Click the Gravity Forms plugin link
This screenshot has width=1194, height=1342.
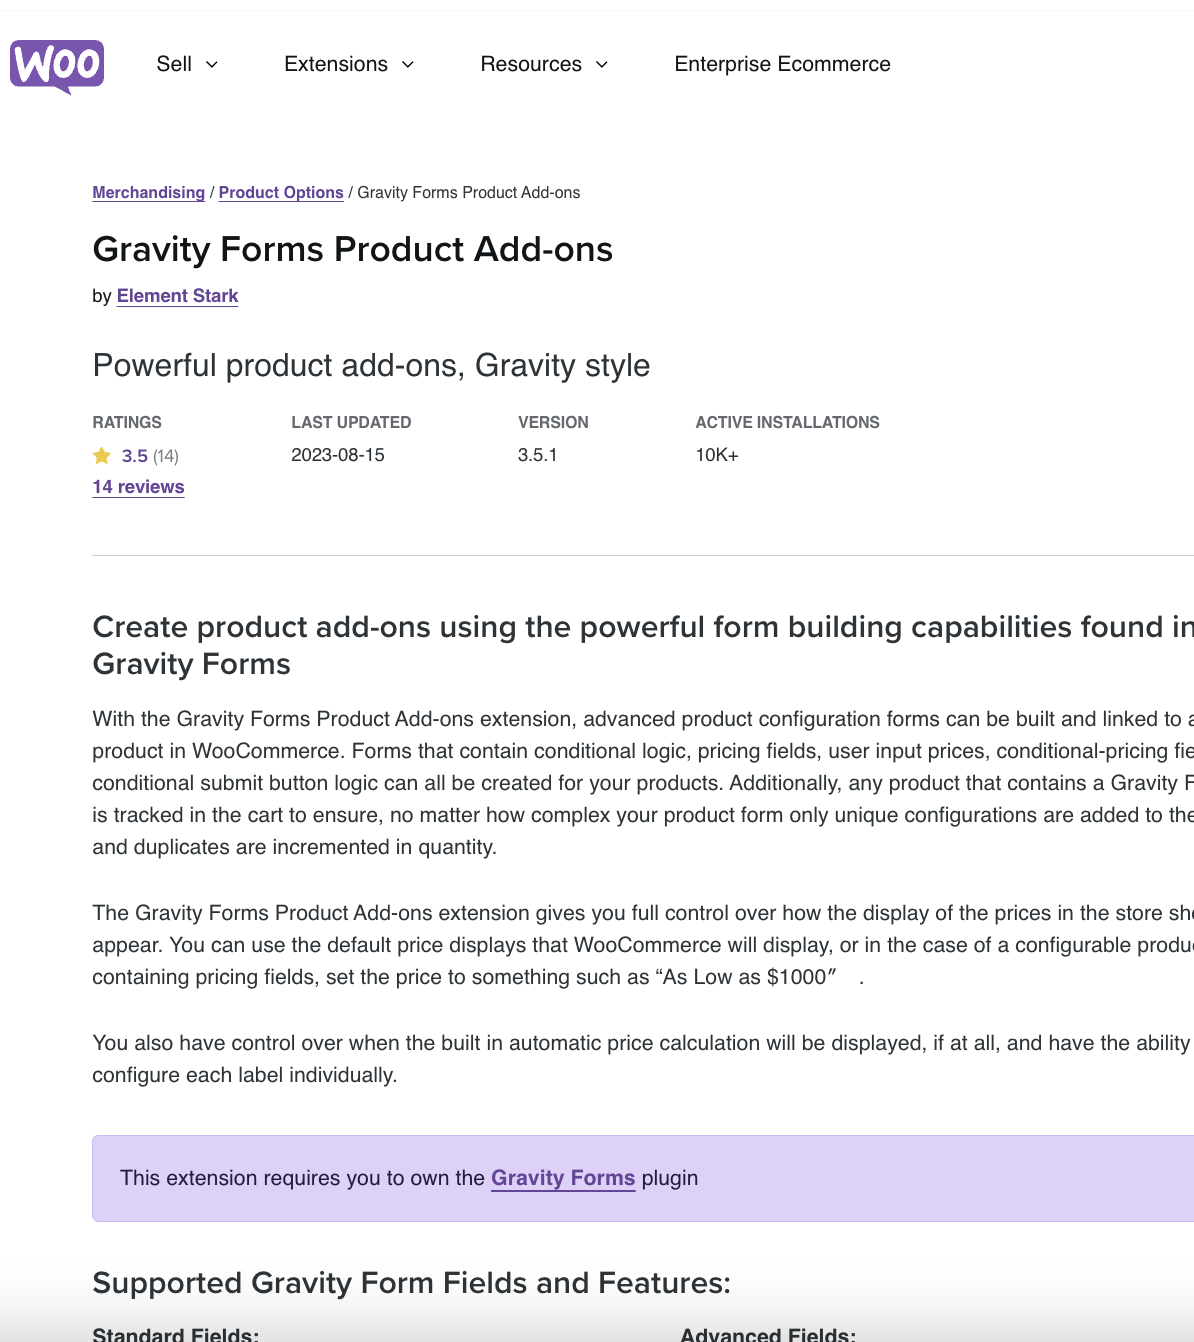coord(563,1178)
